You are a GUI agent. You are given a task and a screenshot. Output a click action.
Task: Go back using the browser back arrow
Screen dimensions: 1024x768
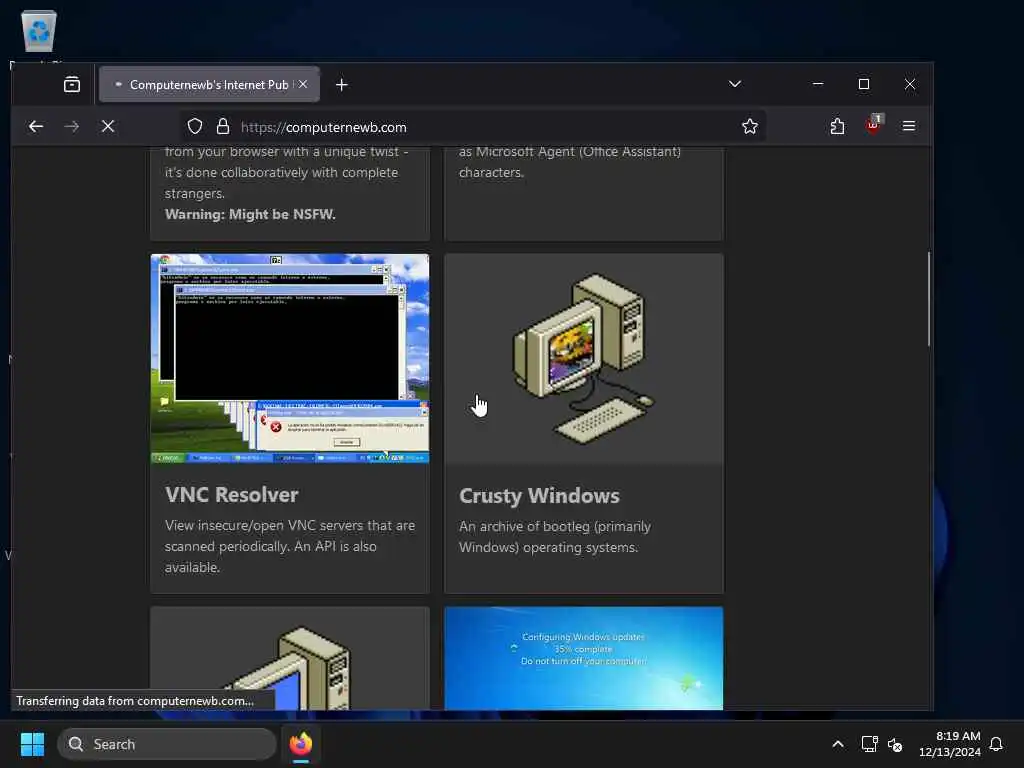point(36,127)
